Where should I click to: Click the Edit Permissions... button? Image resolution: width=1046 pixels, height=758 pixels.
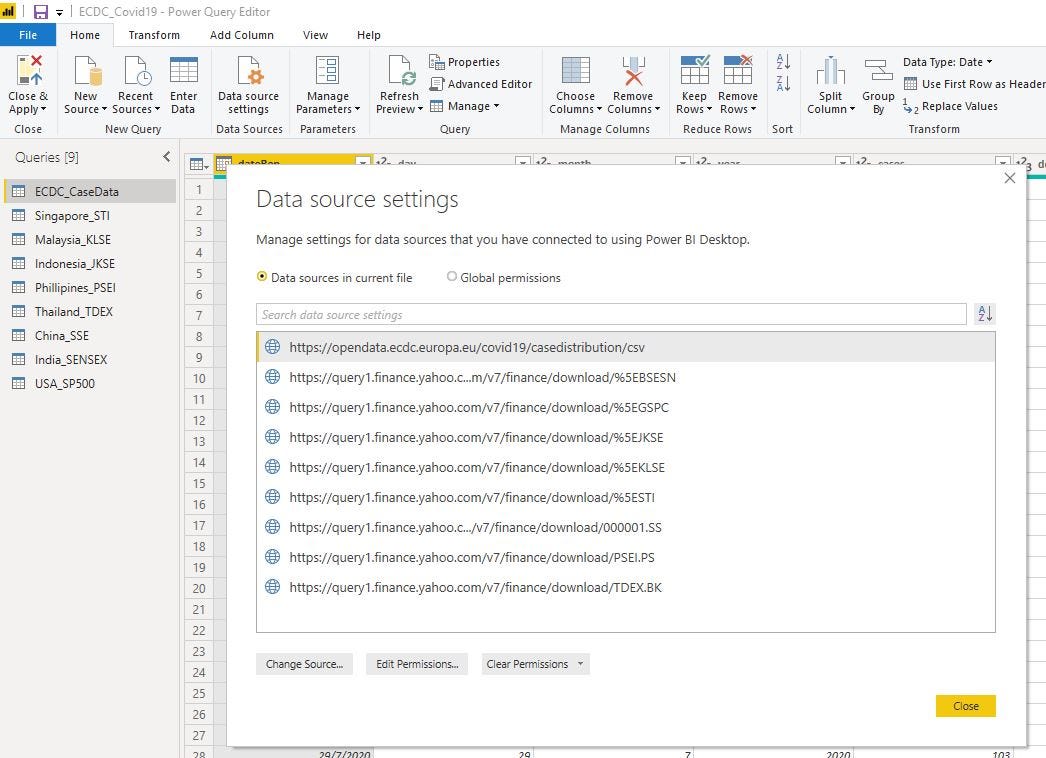(x=417, y=664)
